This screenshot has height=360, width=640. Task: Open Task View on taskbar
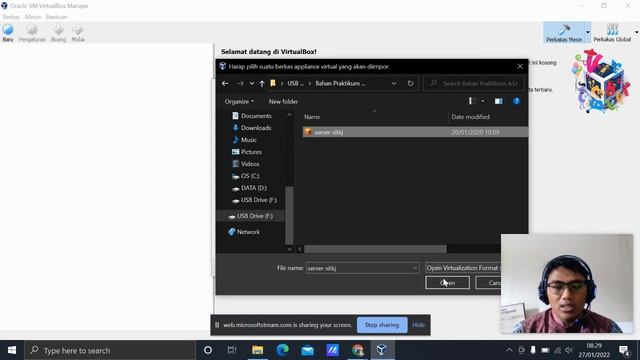coord(232,350)
